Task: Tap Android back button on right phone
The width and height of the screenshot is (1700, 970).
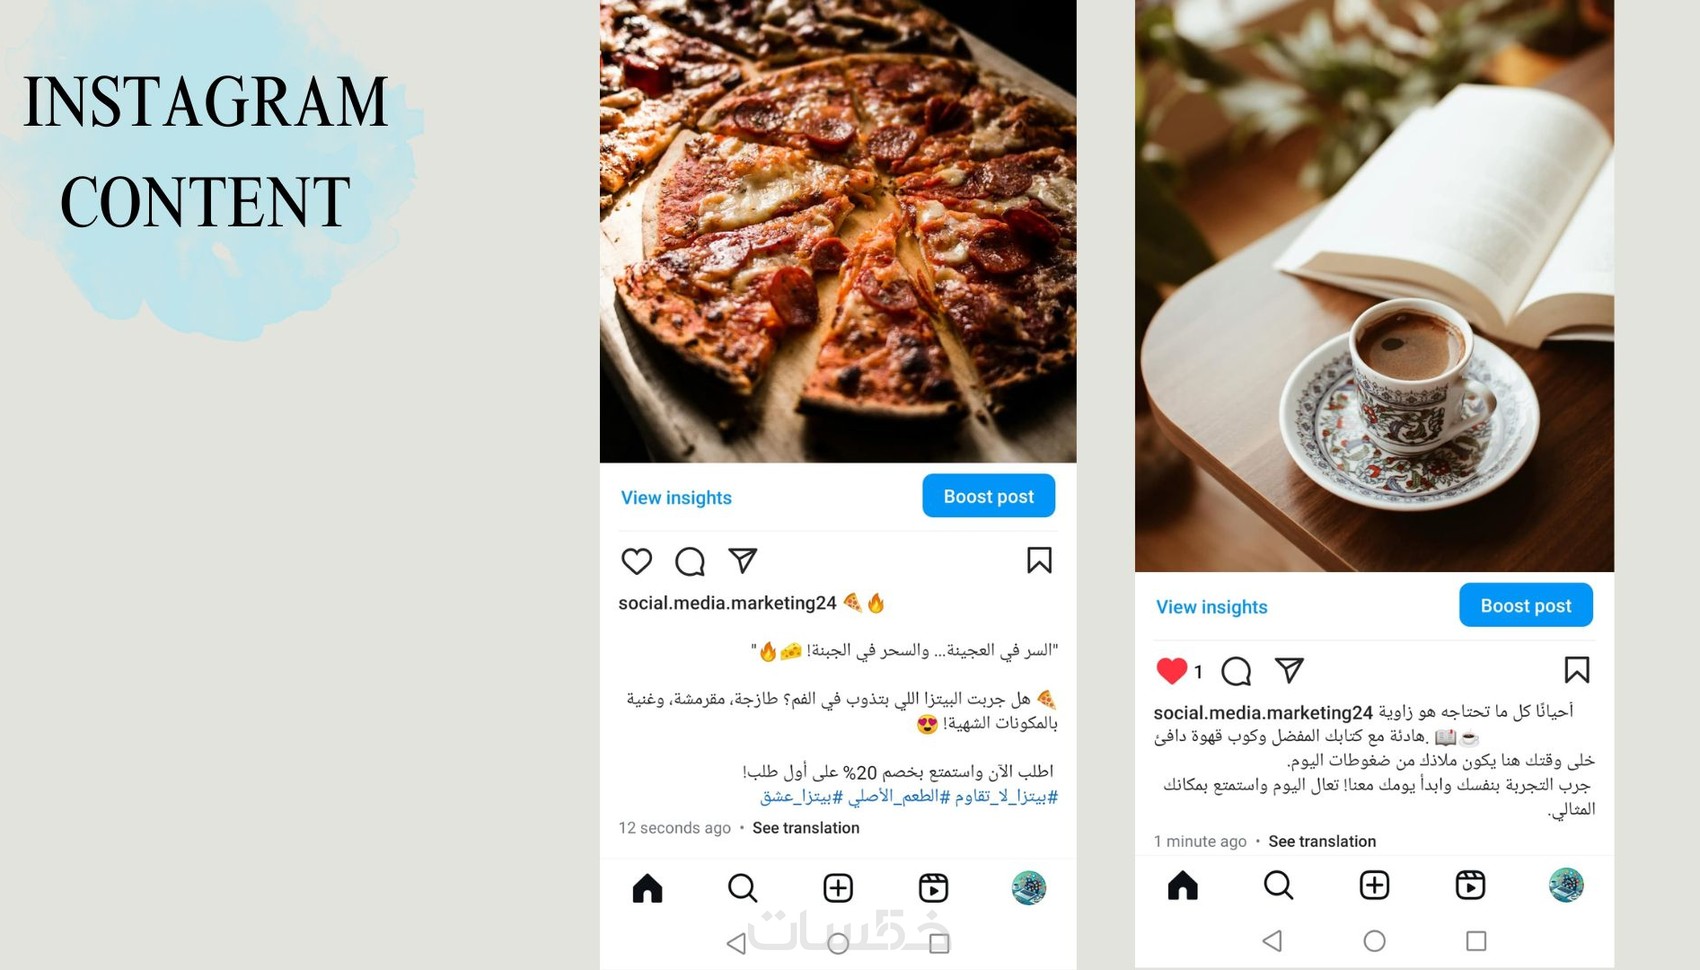Action: [1272, 941]
